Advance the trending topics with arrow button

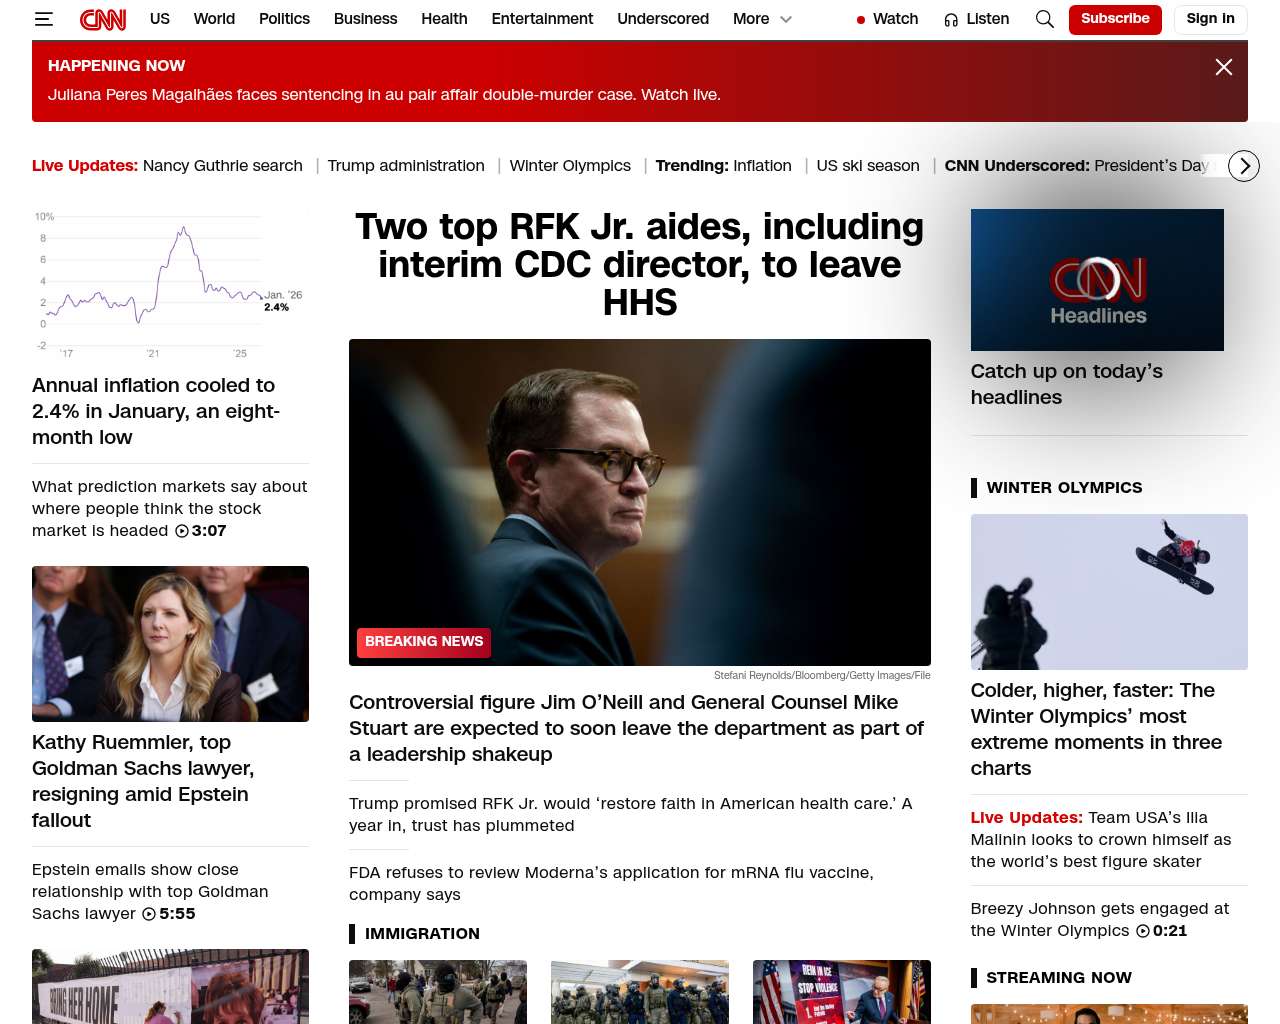point(1244,166)
